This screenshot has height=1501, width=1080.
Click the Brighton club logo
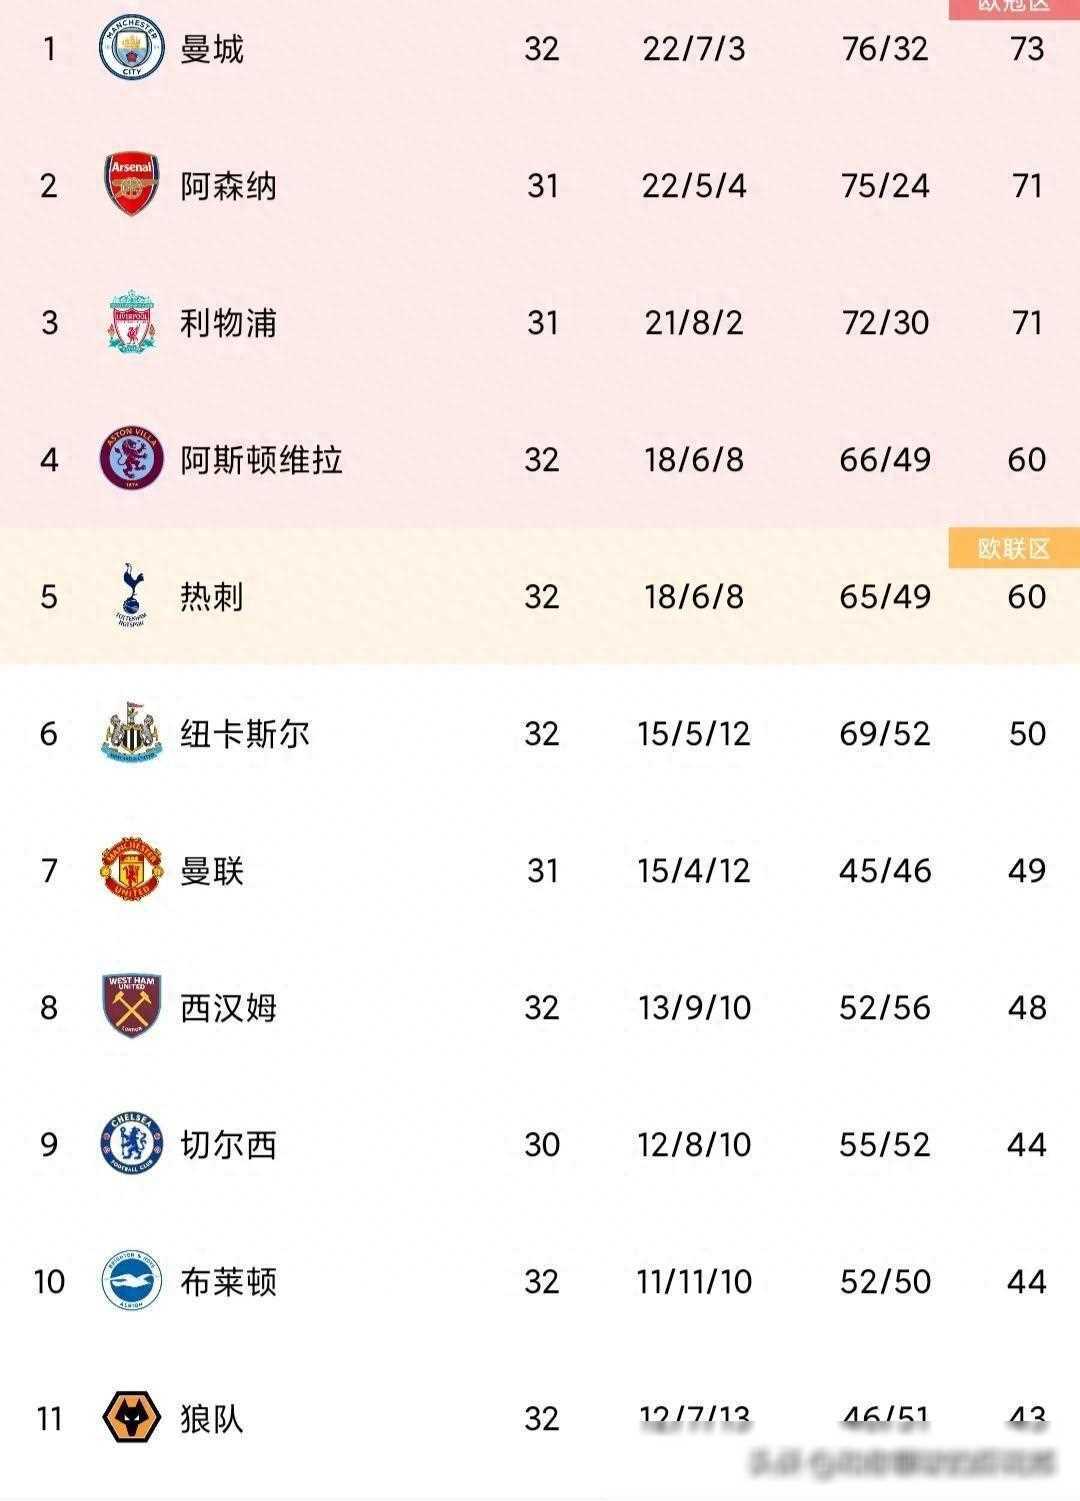tap(131, 1281)
